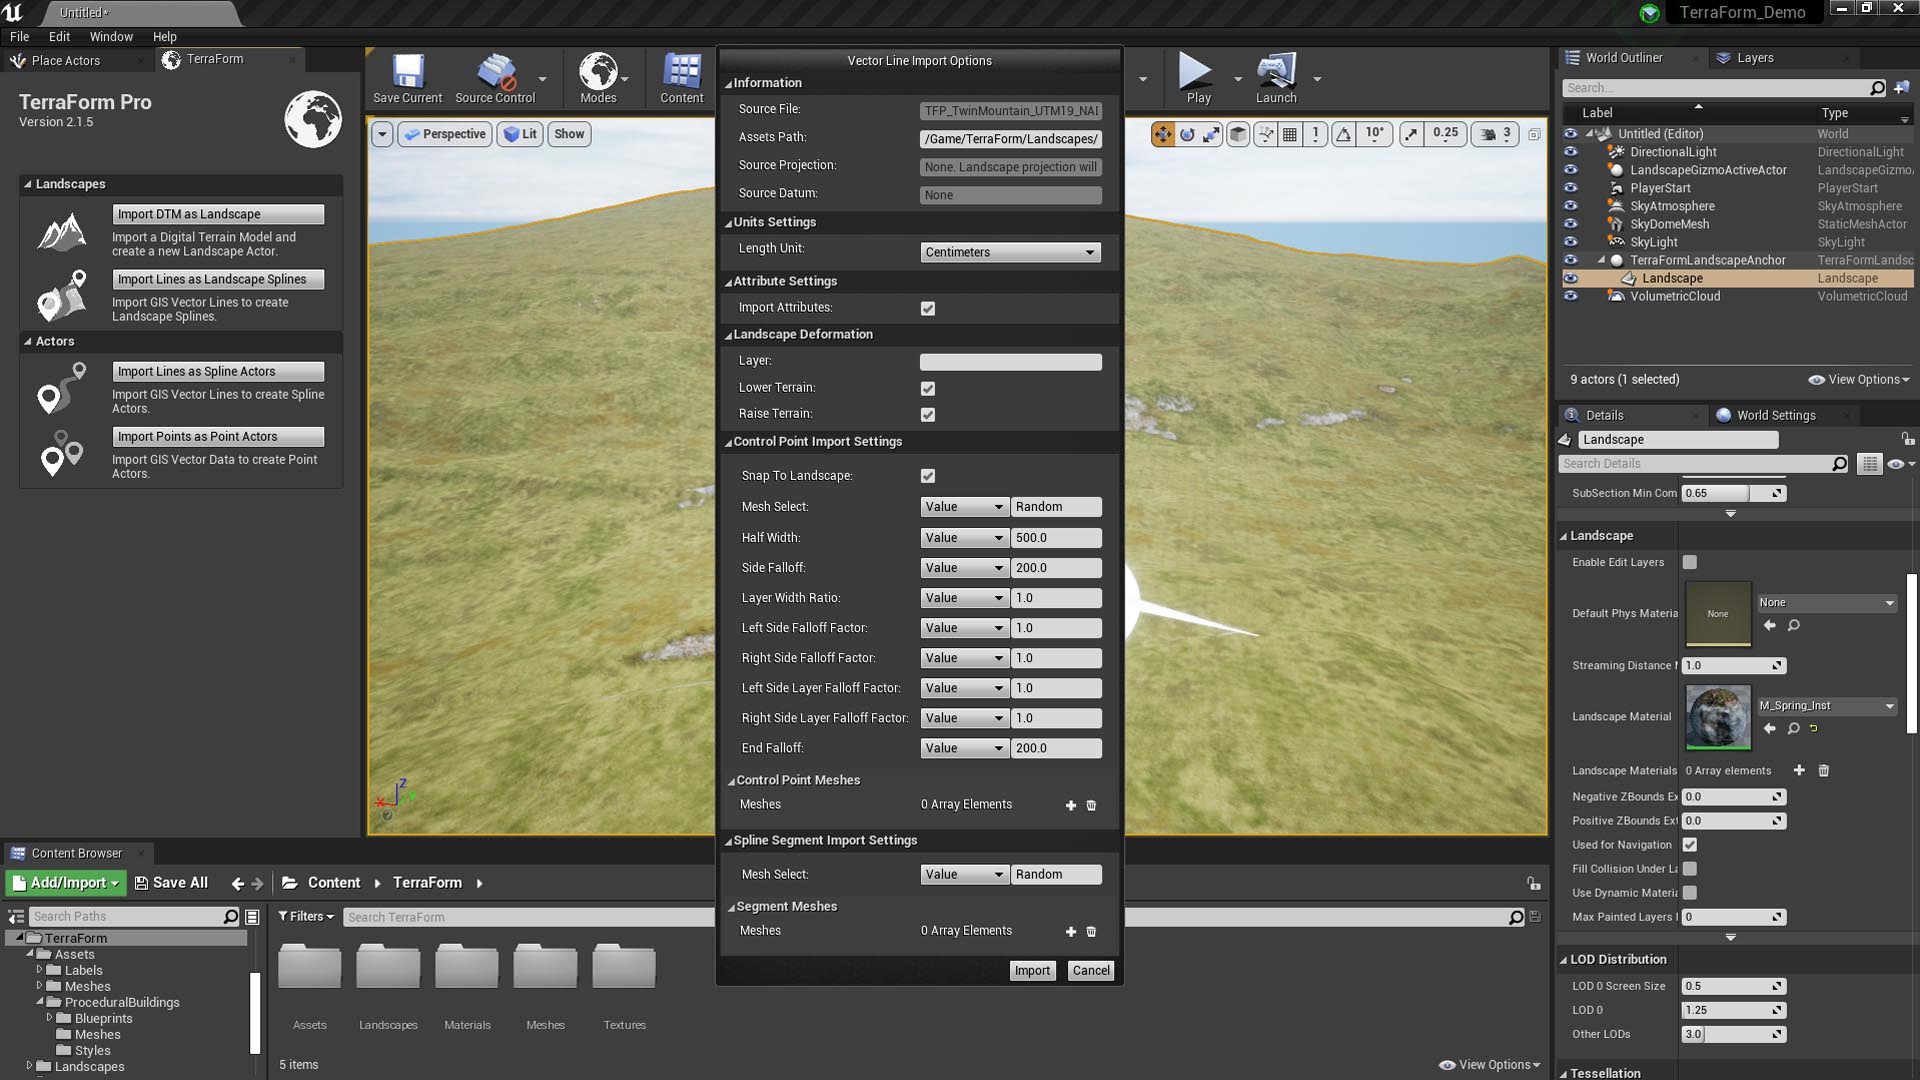This screenshot has width=1920, height=1080.
Task: Click Import Points as Point Actors button
Action: 218,436
